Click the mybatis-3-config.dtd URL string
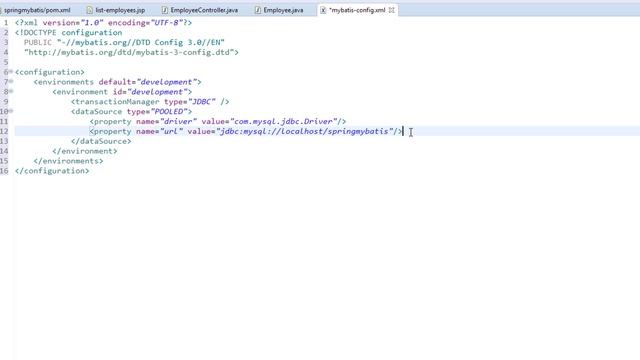640x360 pixels. [x=129, y=52]
